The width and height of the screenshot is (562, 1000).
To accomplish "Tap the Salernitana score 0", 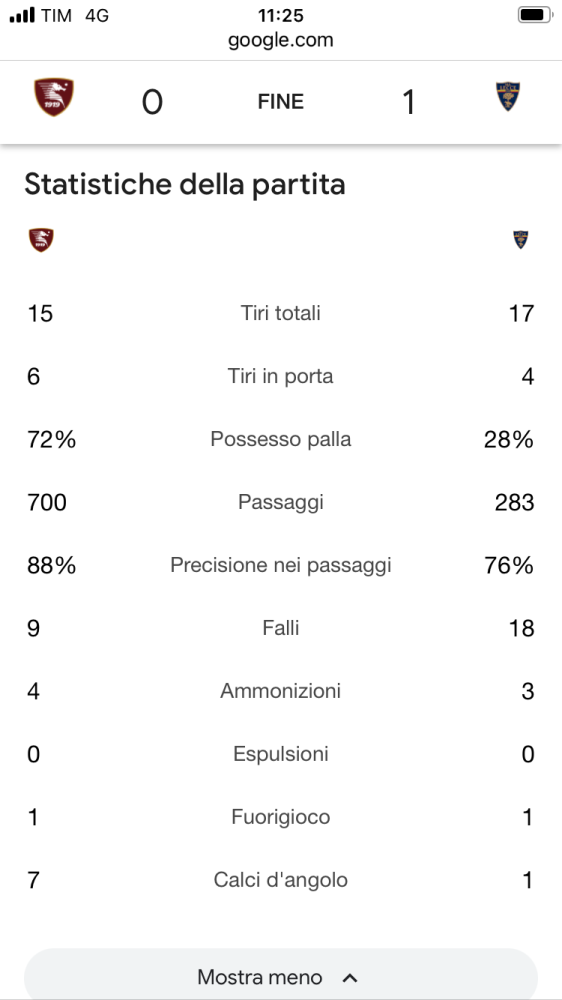I will pos(152,102).
